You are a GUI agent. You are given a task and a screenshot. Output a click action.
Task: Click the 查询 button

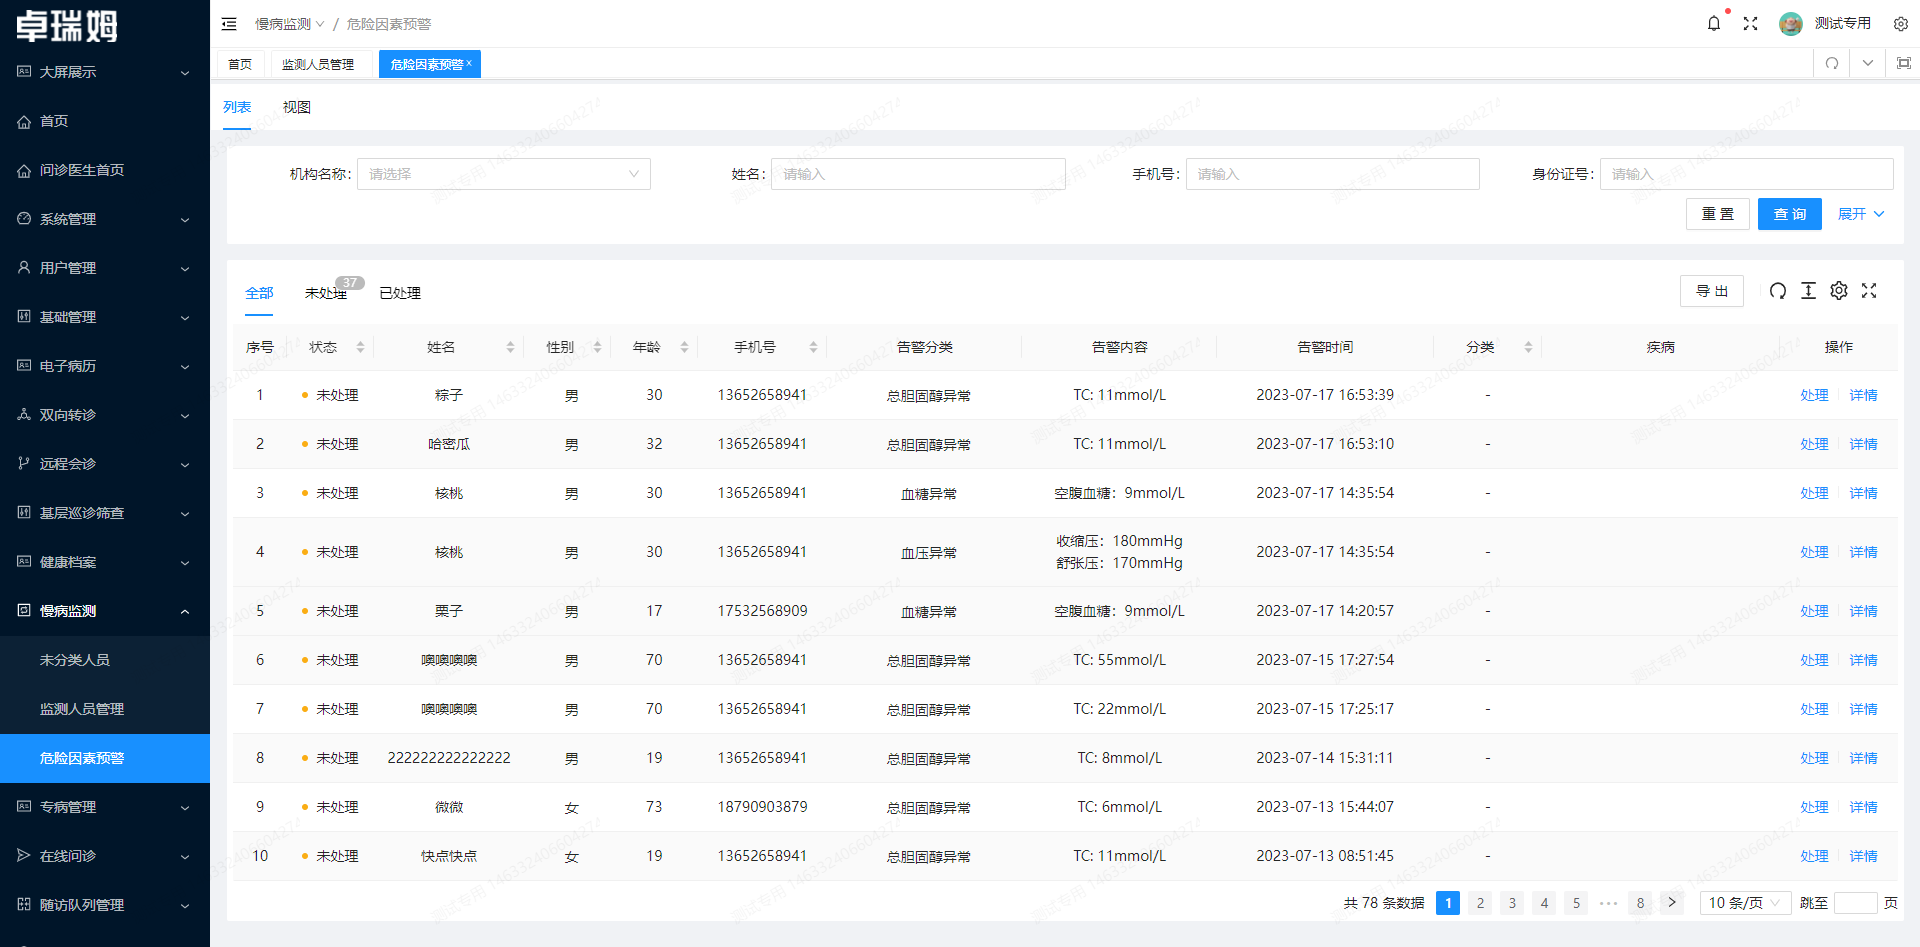tap(1790, 214)
